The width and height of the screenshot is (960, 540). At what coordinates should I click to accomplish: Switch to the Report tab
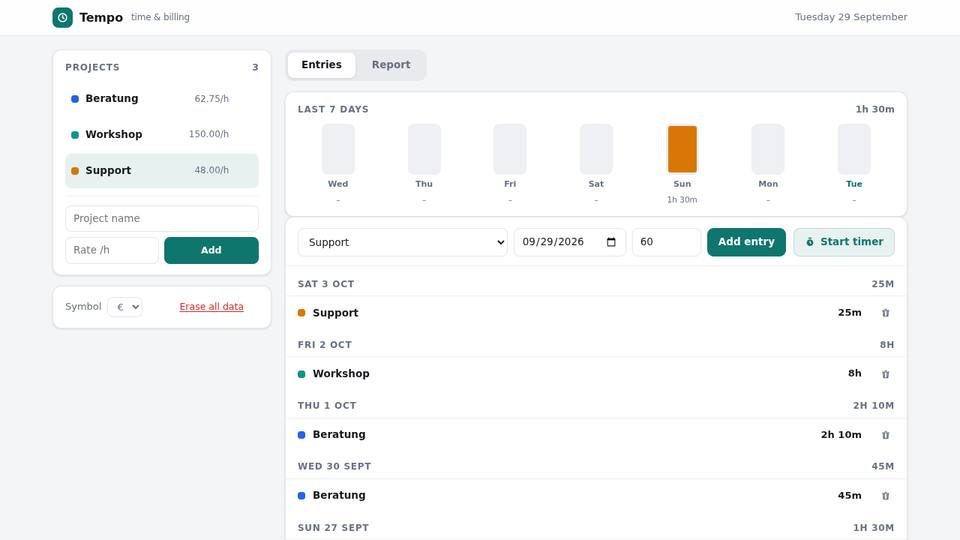391,65
